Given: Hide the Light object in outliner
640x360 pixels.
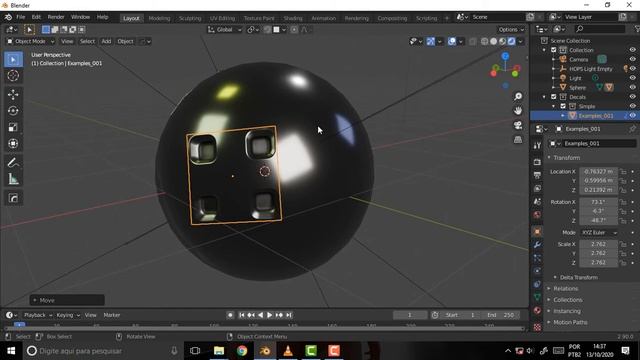Looking at the screenshot, I should 632,78.
